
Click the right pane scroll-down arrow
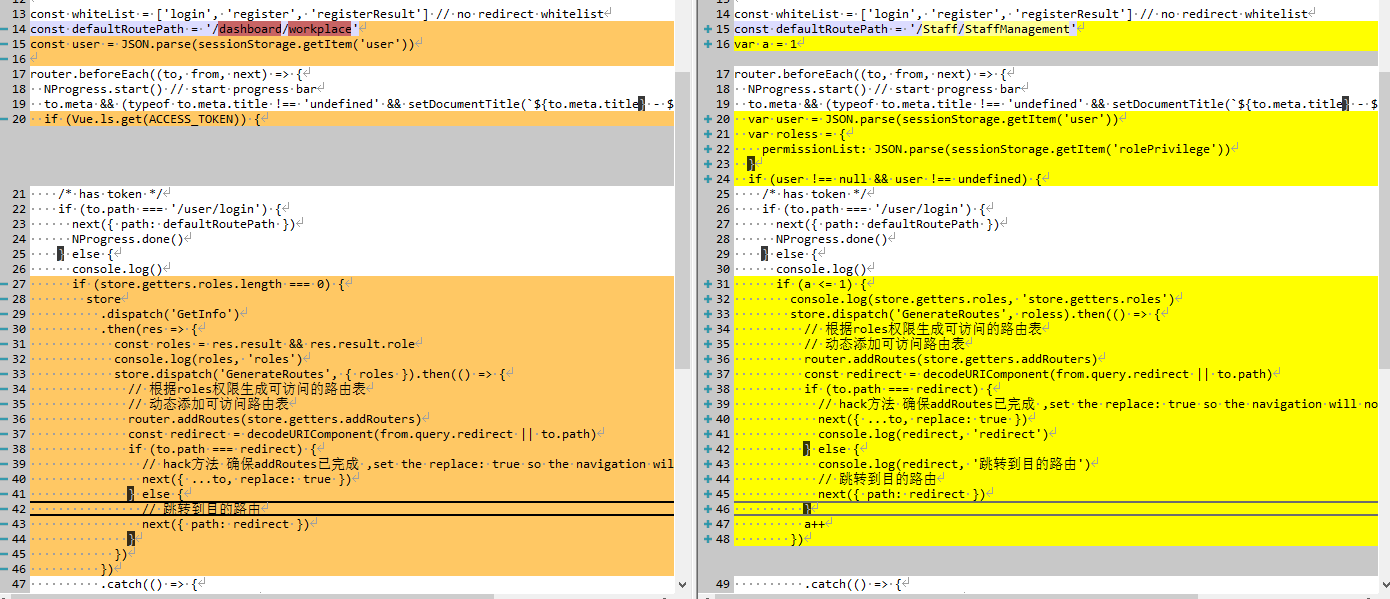tap(1383, 584)
